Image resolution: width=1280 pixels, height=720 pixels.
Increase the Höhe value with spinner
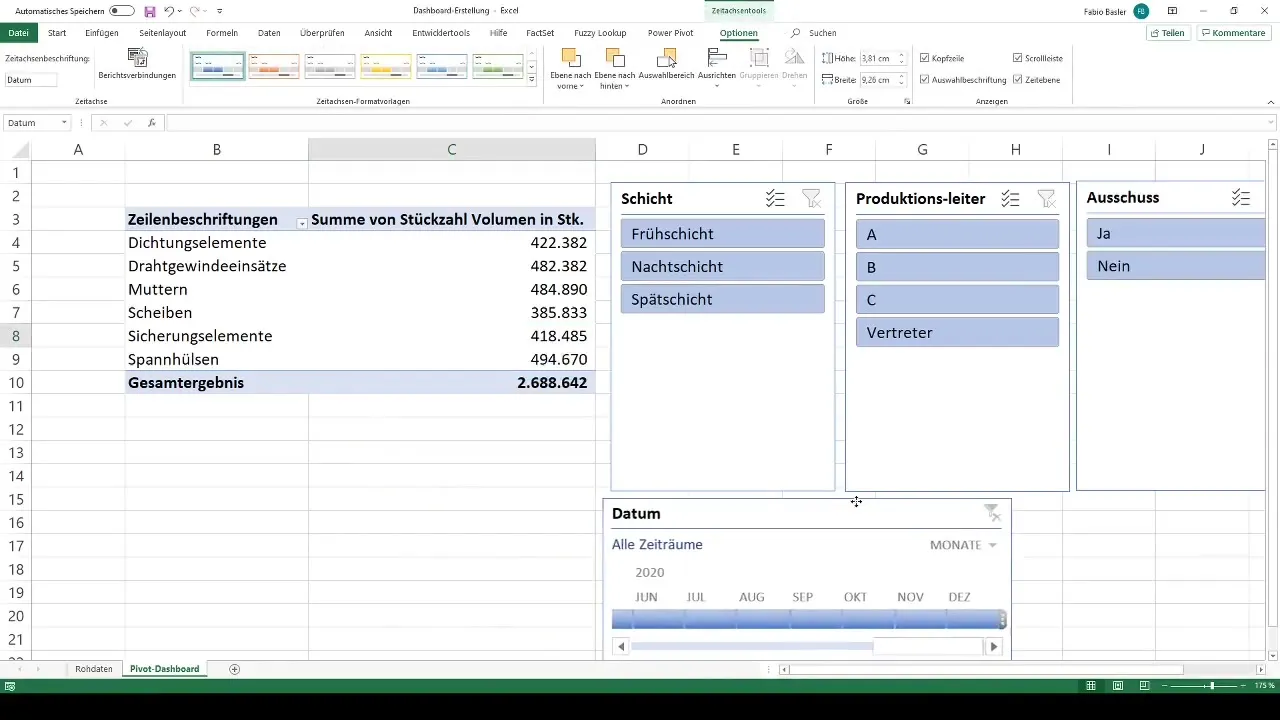point(901,55)
